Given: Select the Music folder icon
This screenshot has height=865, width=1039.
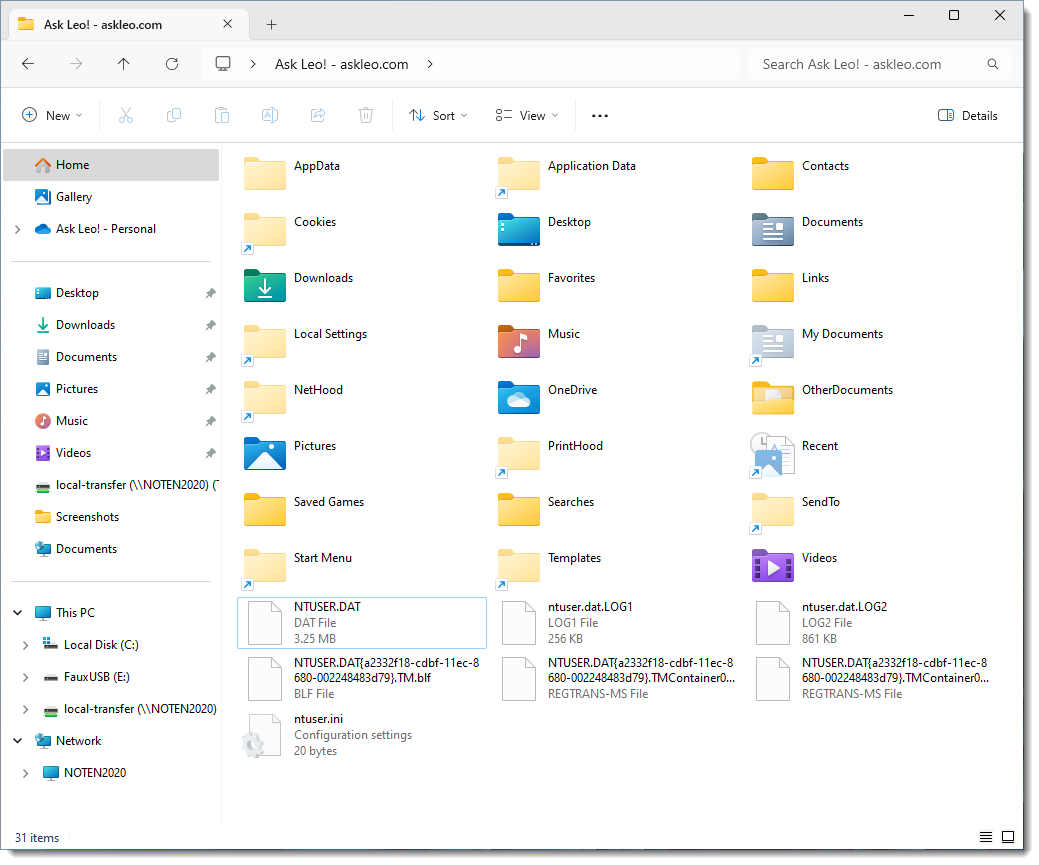Looking at the screenshot, I should 519,341.
